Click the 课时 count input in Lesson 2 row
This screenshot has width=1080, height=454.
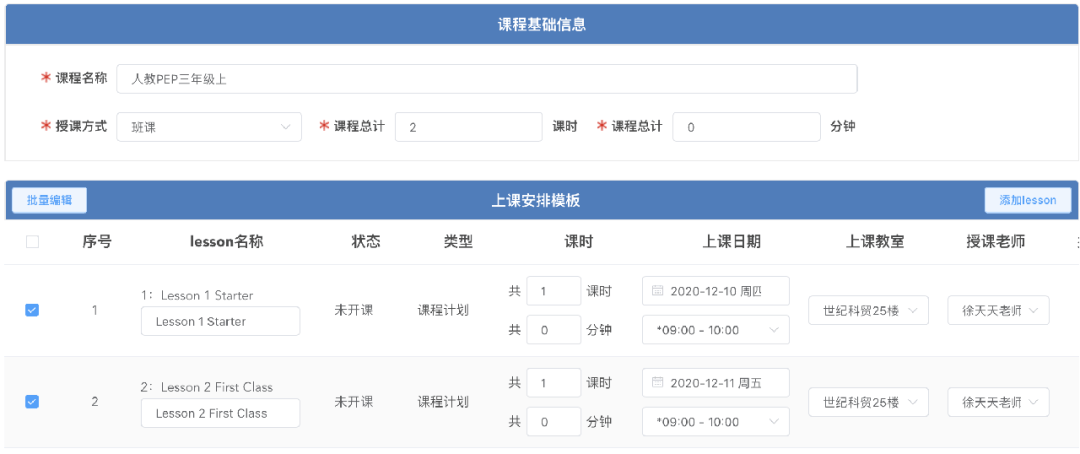554,382
